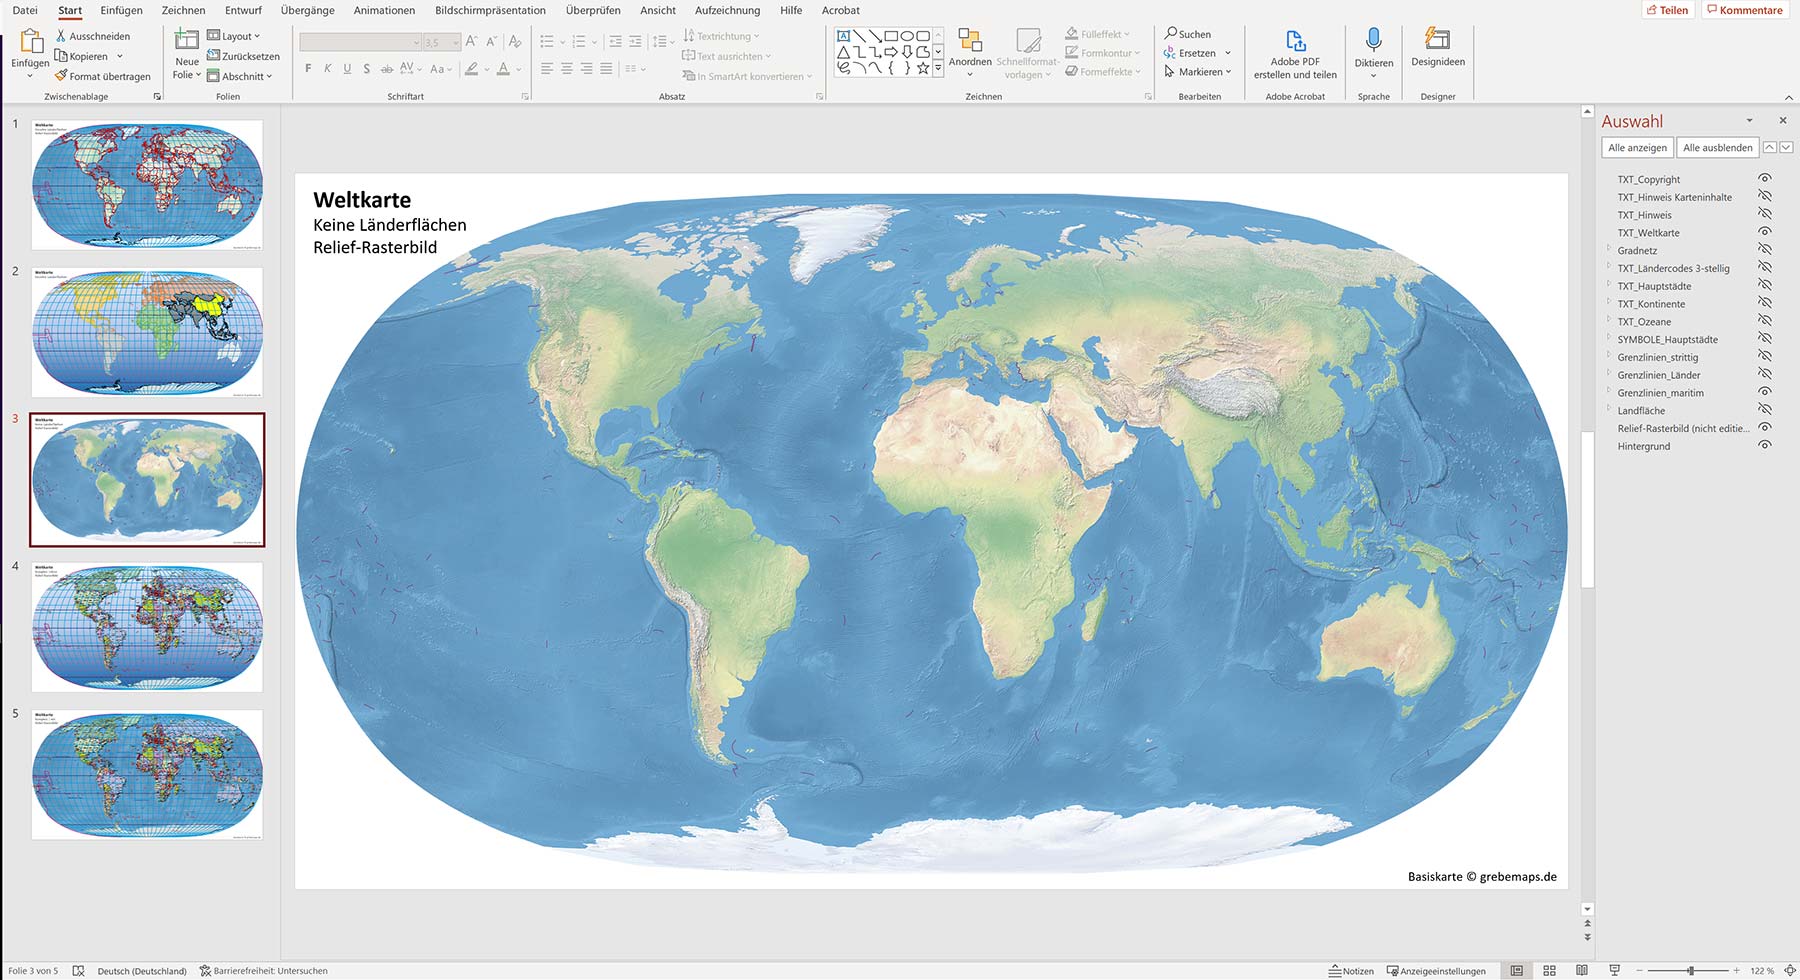This screenshot has width=1800, height=980.
Task: Toggle bold formatting in the Schriftart group
Action: (x=307, y=70)
